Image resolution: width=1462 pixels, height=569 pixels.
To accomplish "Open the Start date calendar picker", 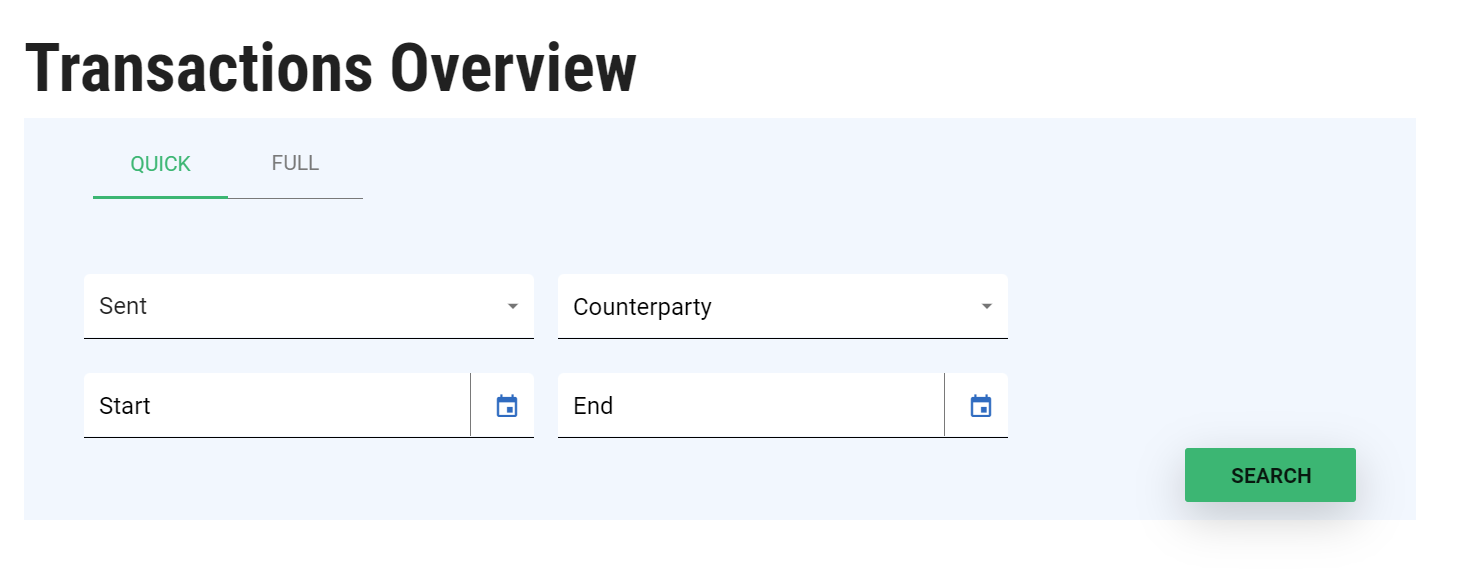I will coord(507,406).
